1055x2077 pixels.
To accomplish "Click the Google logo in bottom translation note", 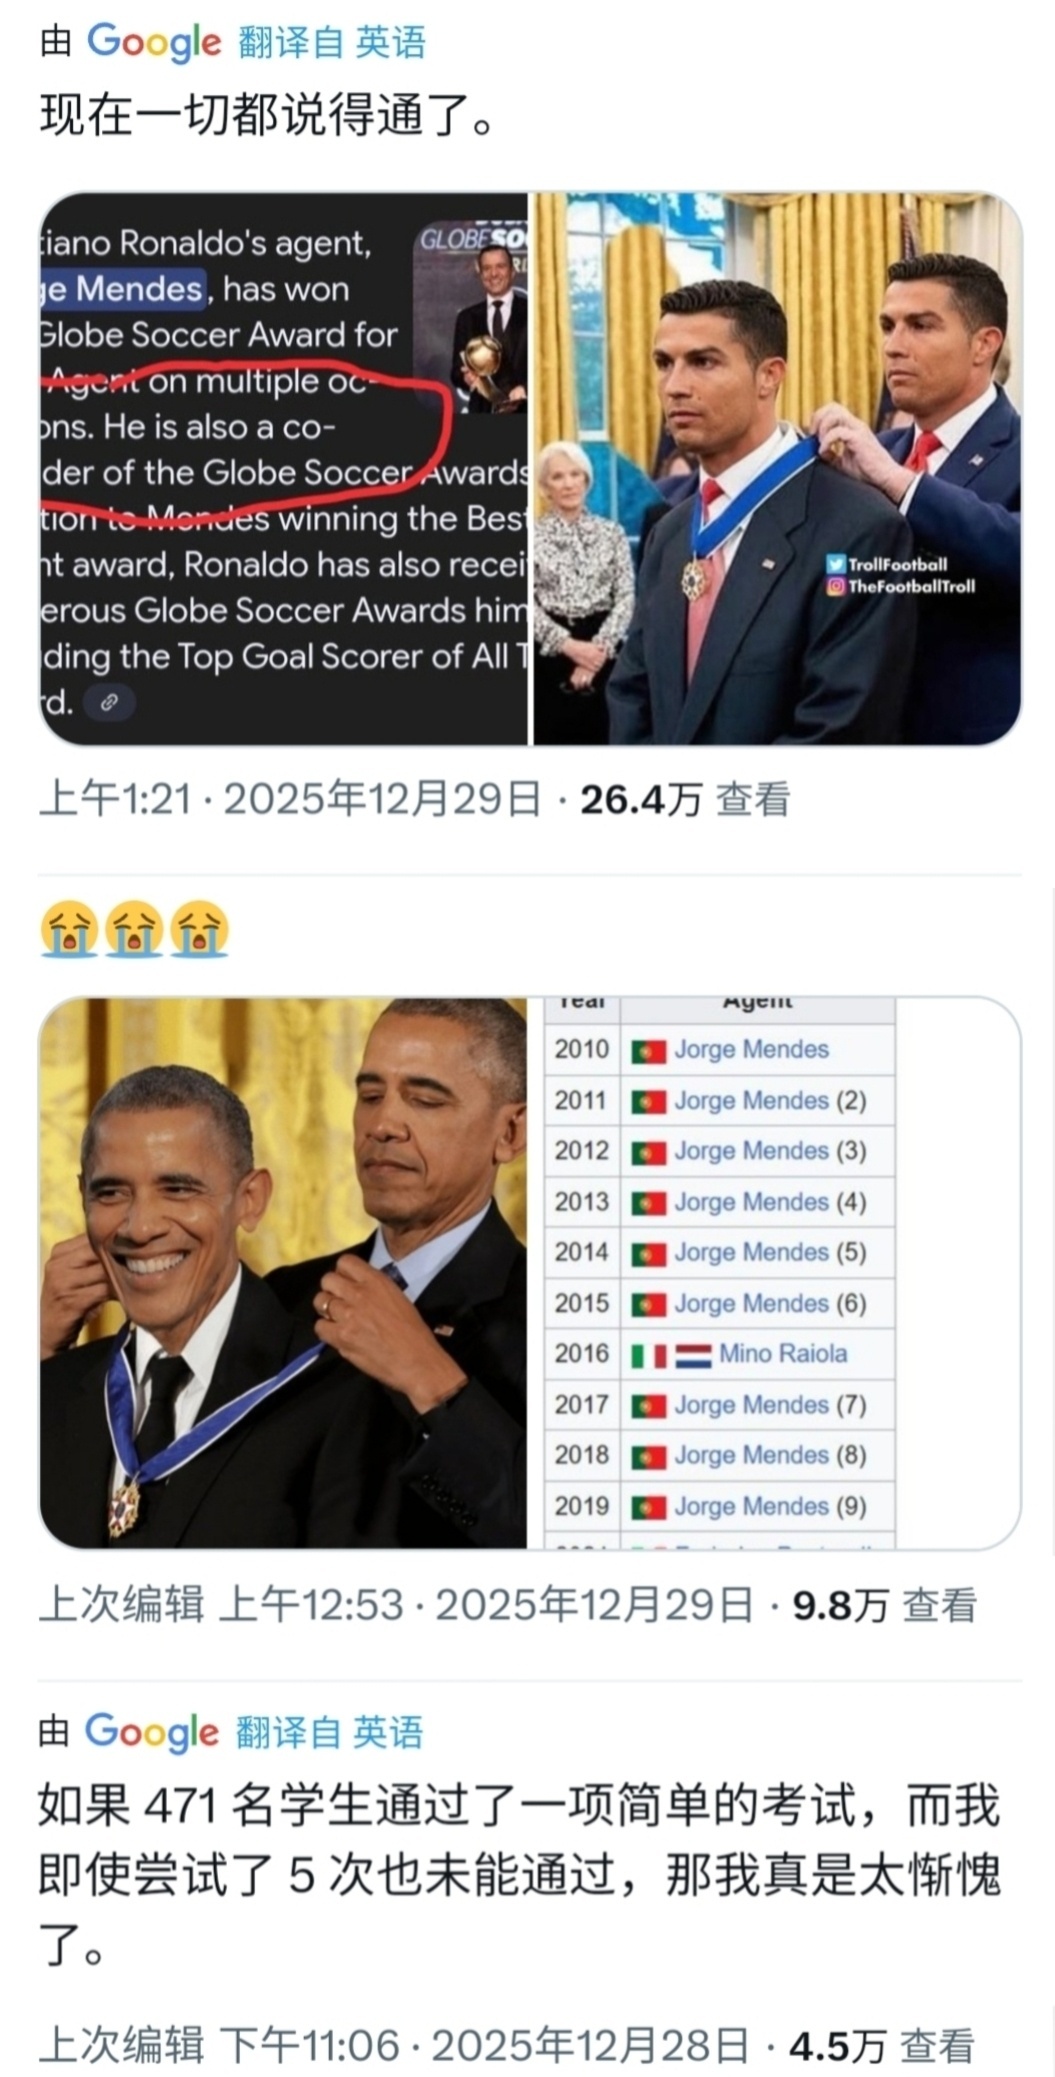I will [x=151, y=1732].
